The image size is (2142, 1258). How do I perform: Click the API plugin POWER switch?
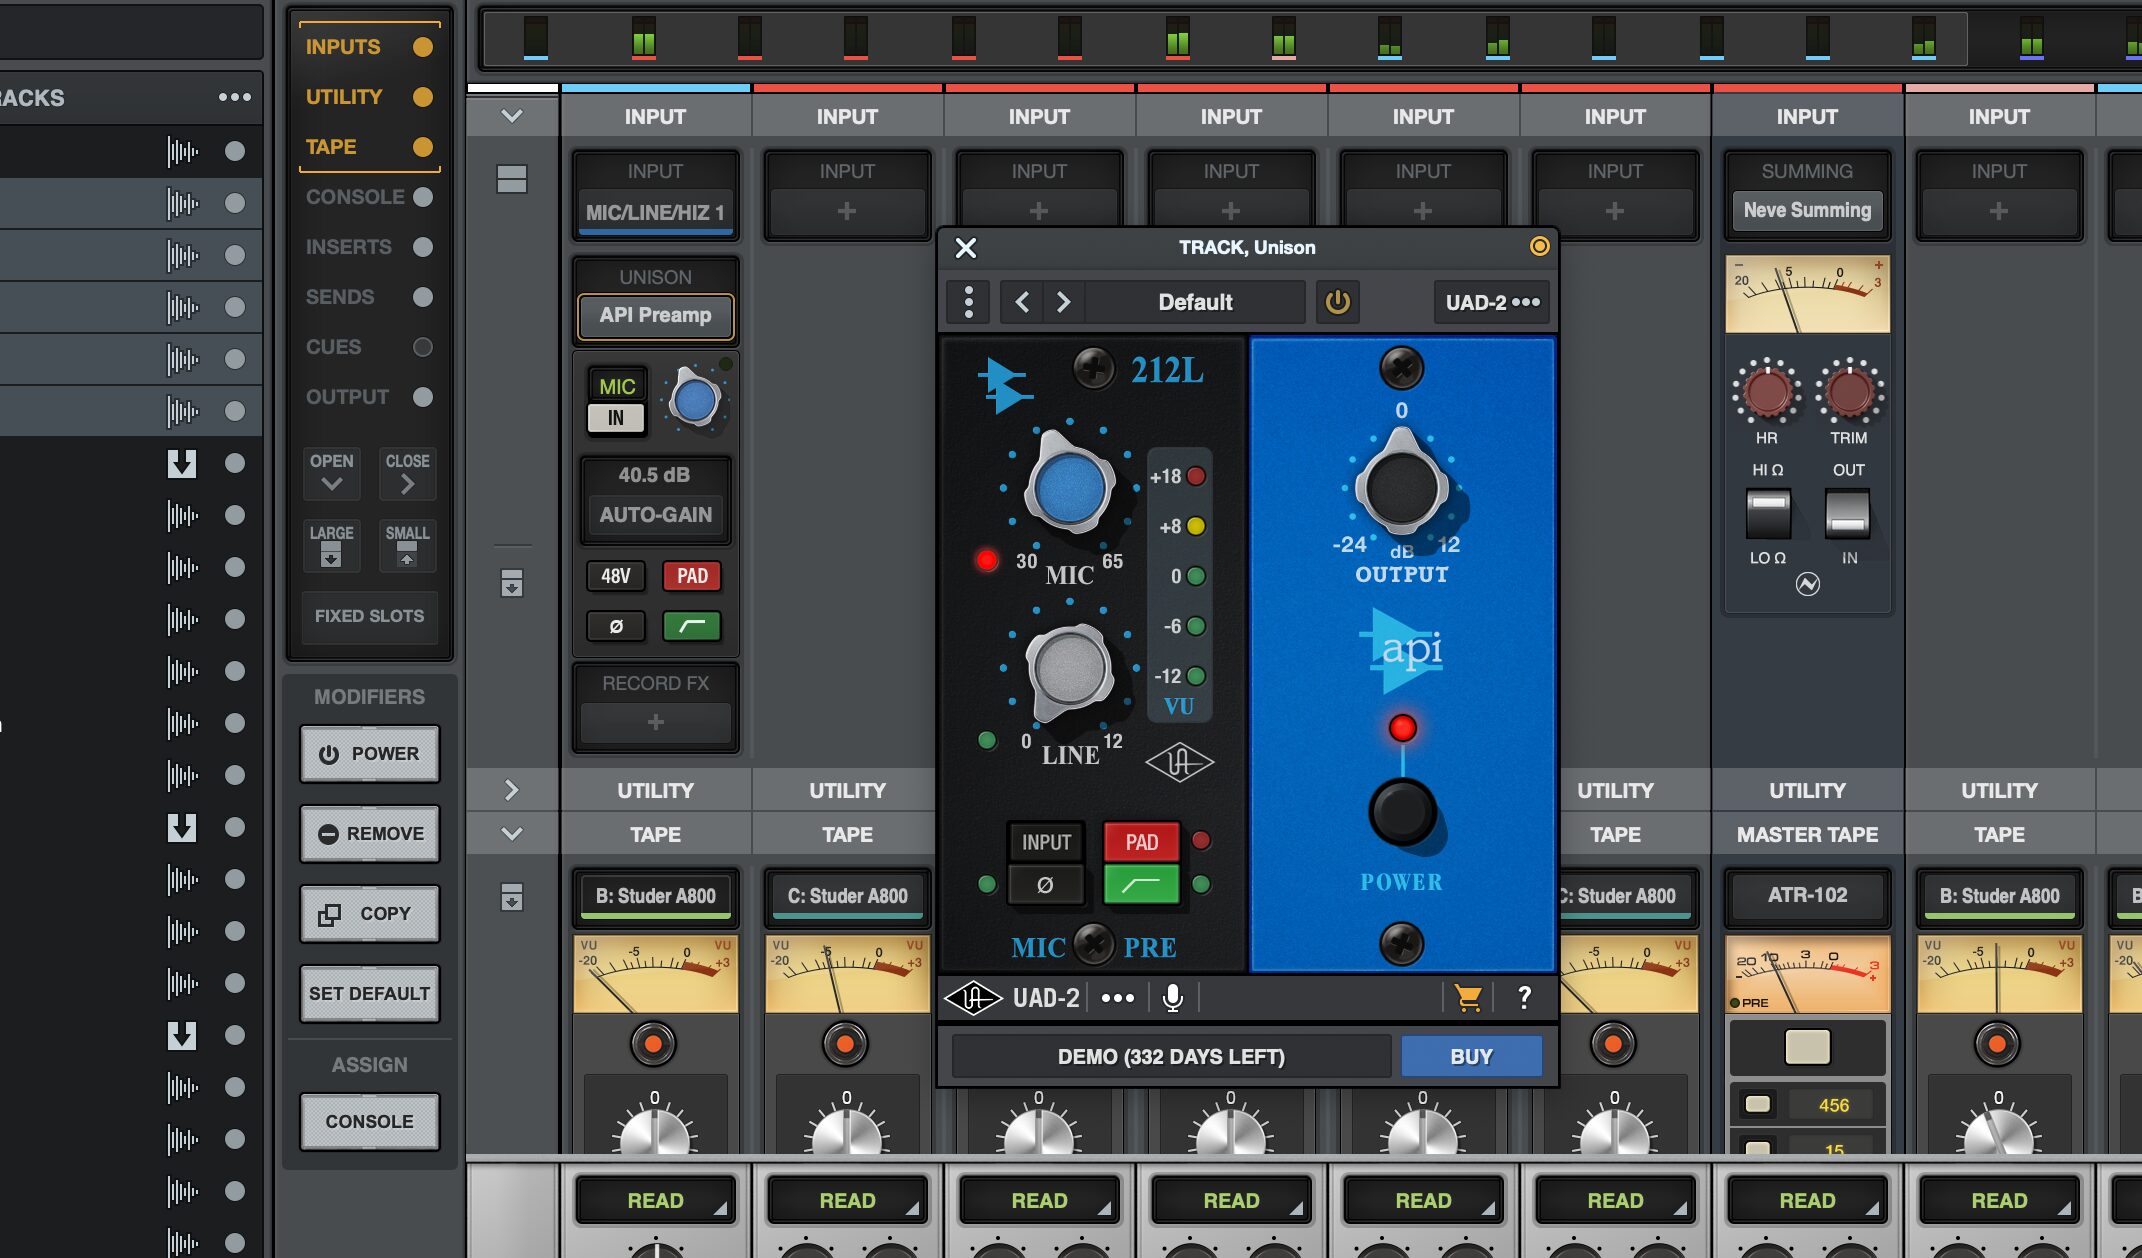1402,812
